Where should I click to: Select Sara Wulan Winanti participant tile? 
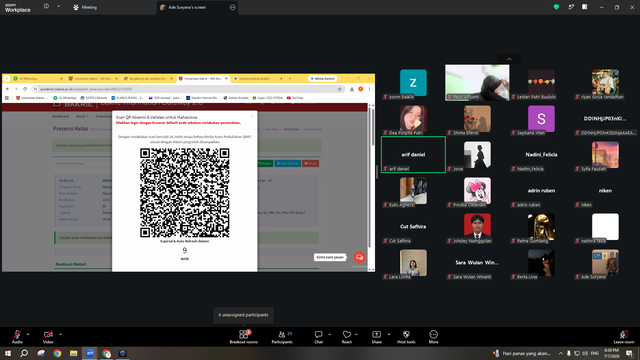[x=477, y=262]
